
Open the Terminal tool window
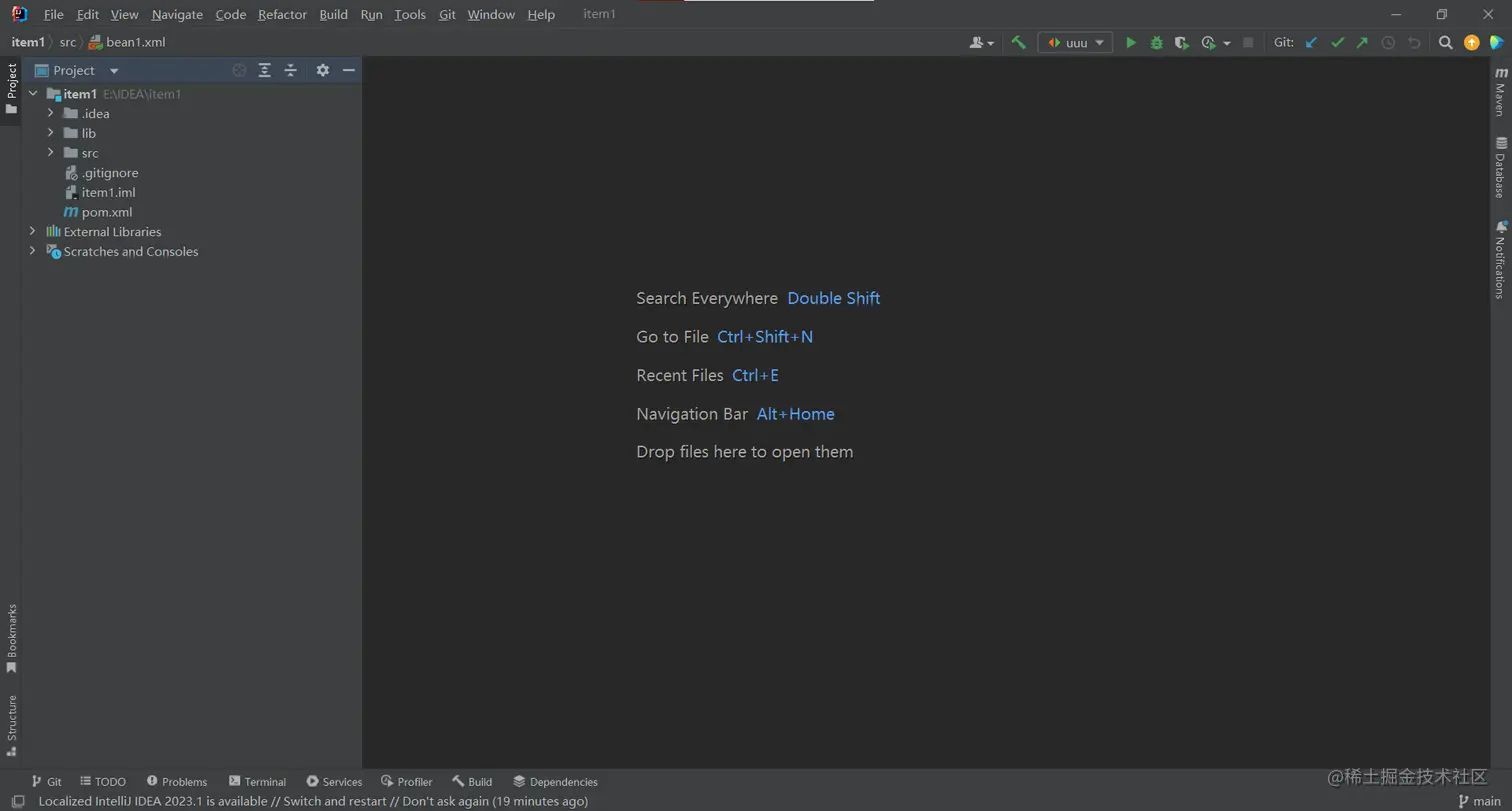(x=257, y=782)
